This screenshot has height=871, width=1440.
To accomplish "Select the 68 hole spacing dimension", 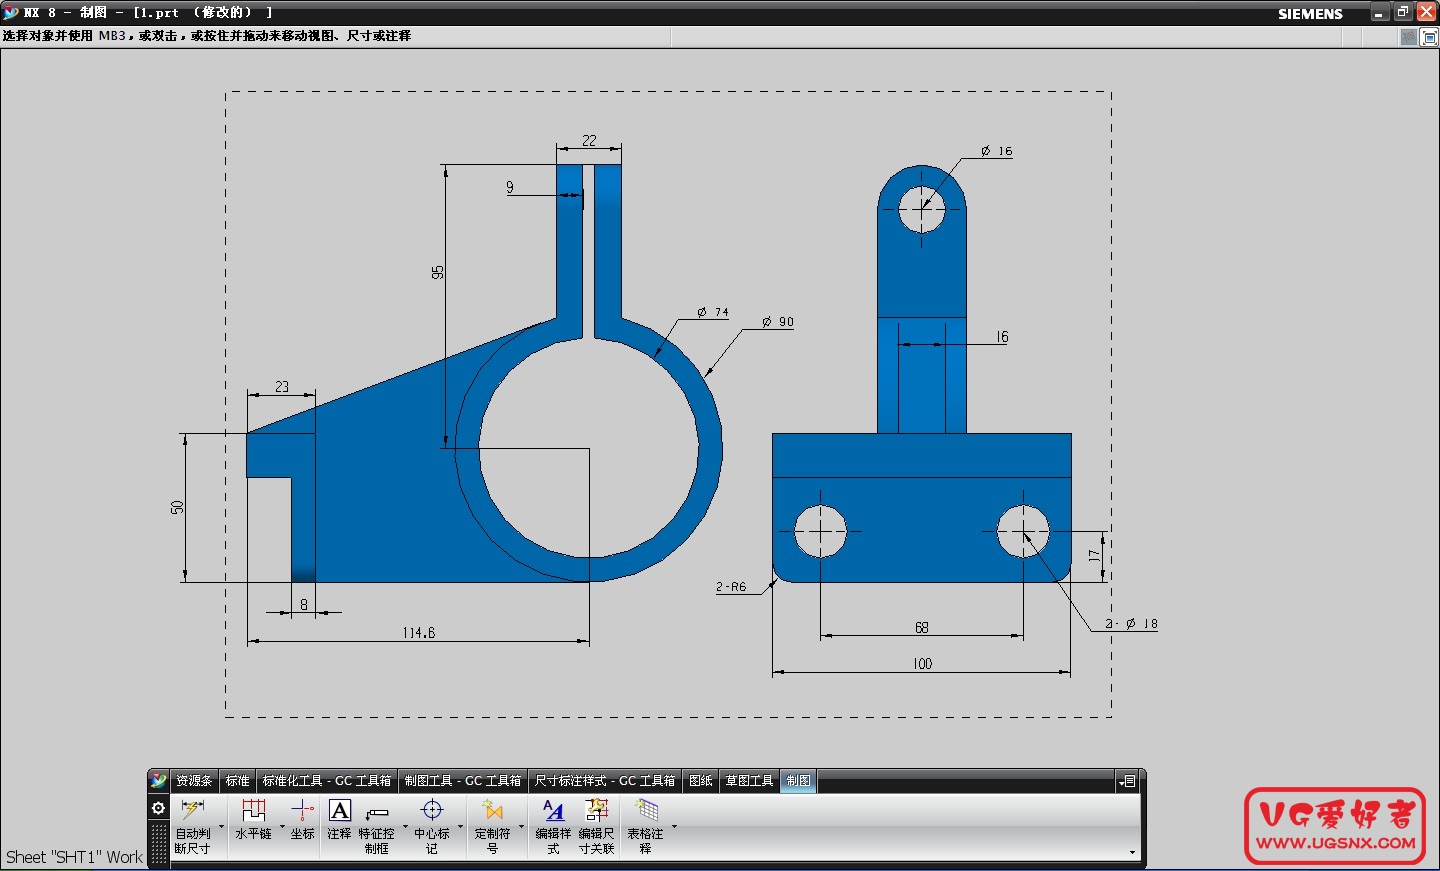I will pos(922,628).
